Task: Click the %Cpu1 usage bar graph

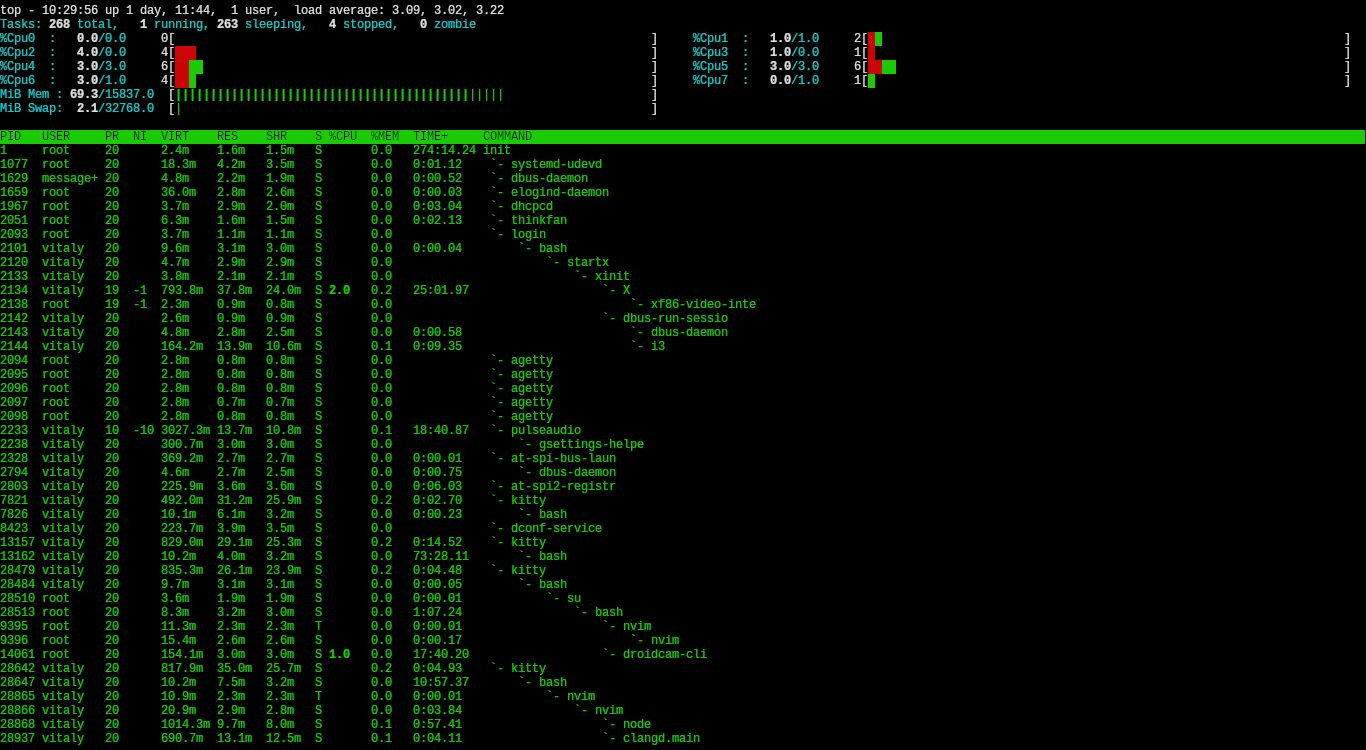Action: pyautogui.click(x=875, y=39)
